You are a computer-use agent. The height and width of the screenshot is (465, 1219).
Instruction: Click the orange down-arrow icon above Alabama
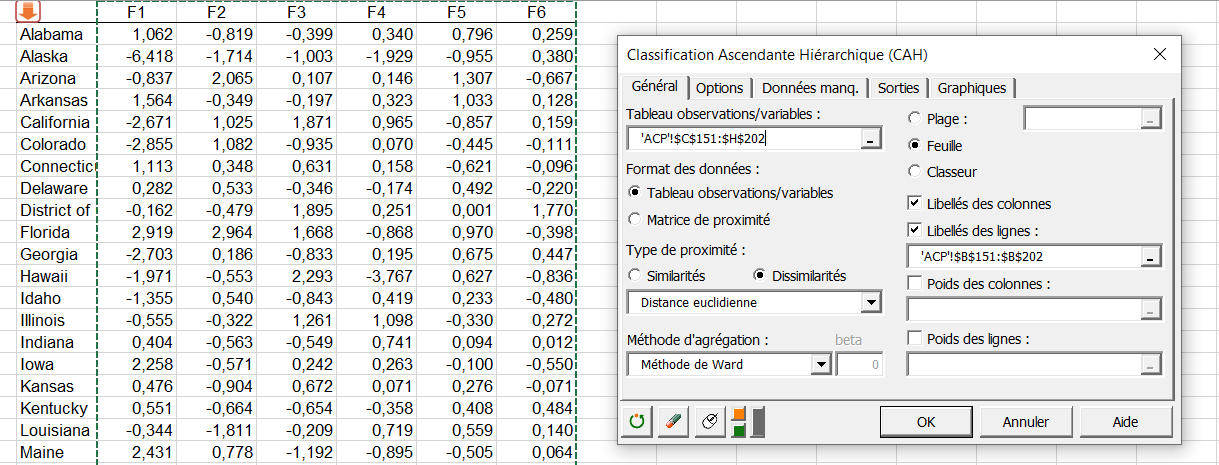pos(28,12)
